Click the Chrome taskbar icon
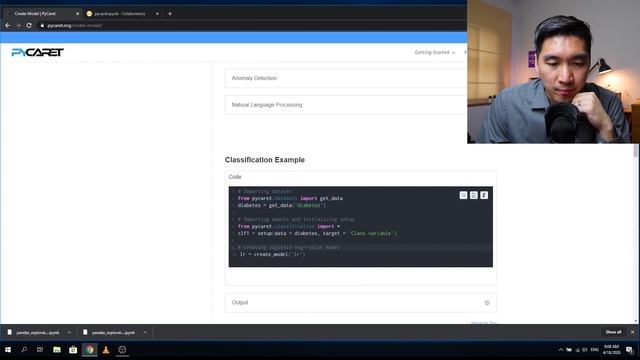The height and width of the screenshot is (360, 640). (89, 350)
